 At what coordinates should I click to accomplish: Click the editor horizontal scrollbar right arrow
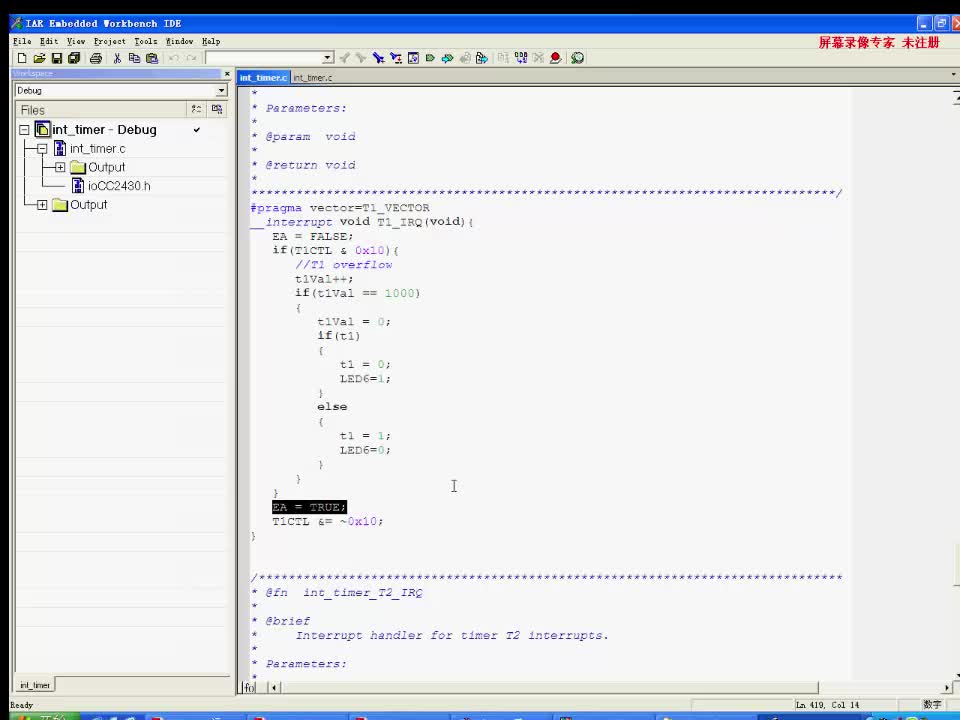pos(947,688)
